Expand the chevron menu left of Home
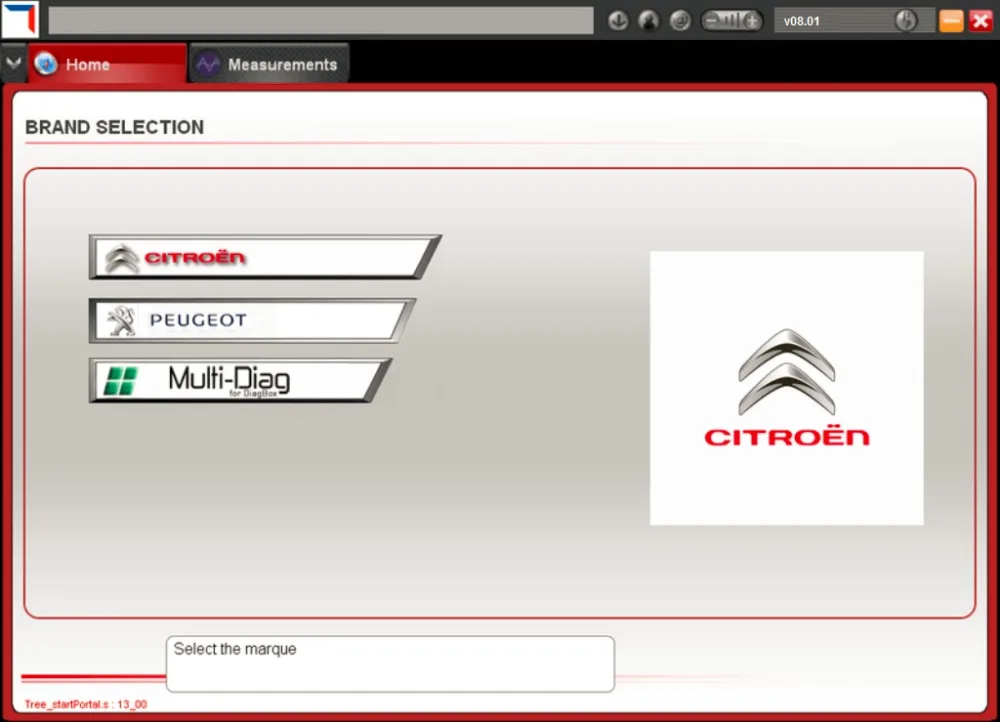The width and height of the screenshot is (1000, 722). (x=13, y=63)
